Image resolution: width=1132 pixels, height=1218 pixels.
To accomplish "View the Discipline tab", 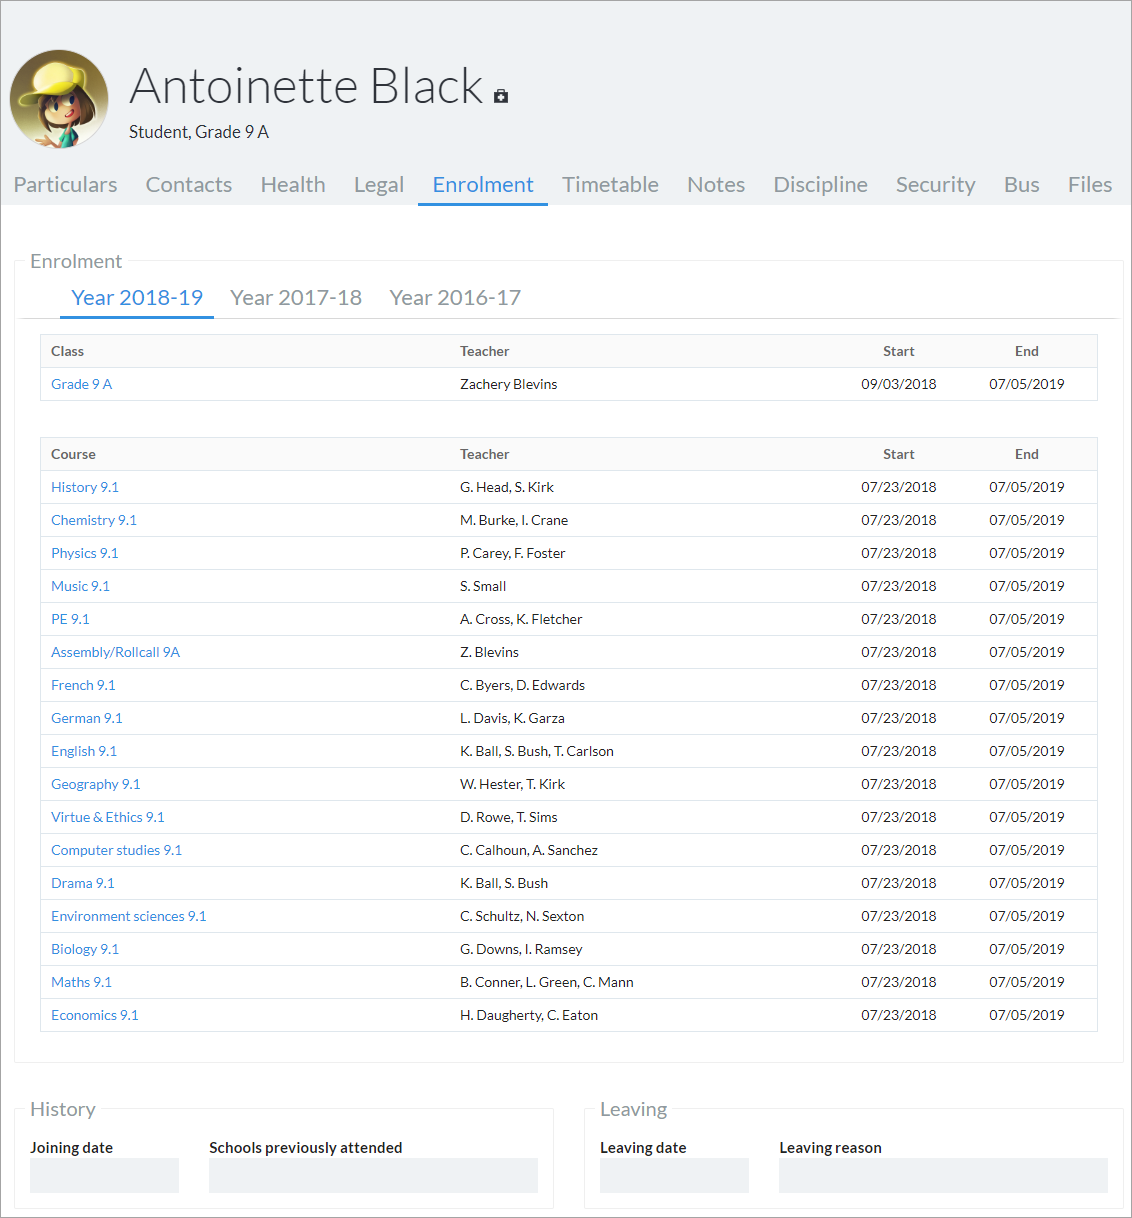I will [821, 185].
